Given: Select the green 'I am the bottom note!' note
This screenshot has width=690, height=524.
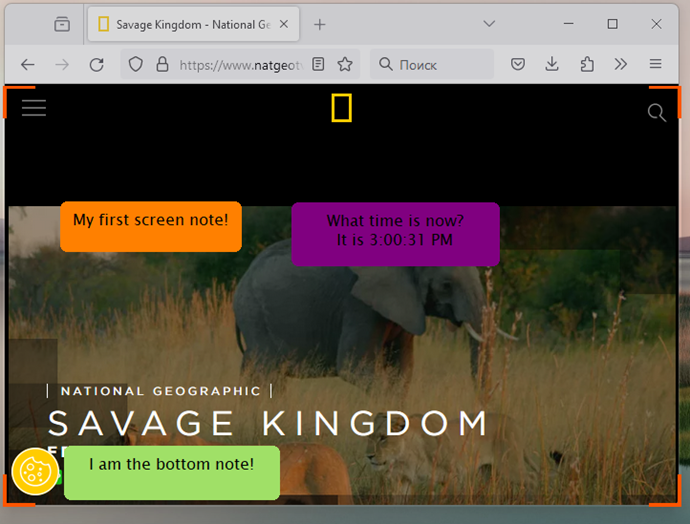Looking at the screenshot, I should click(x=172, y=473).
